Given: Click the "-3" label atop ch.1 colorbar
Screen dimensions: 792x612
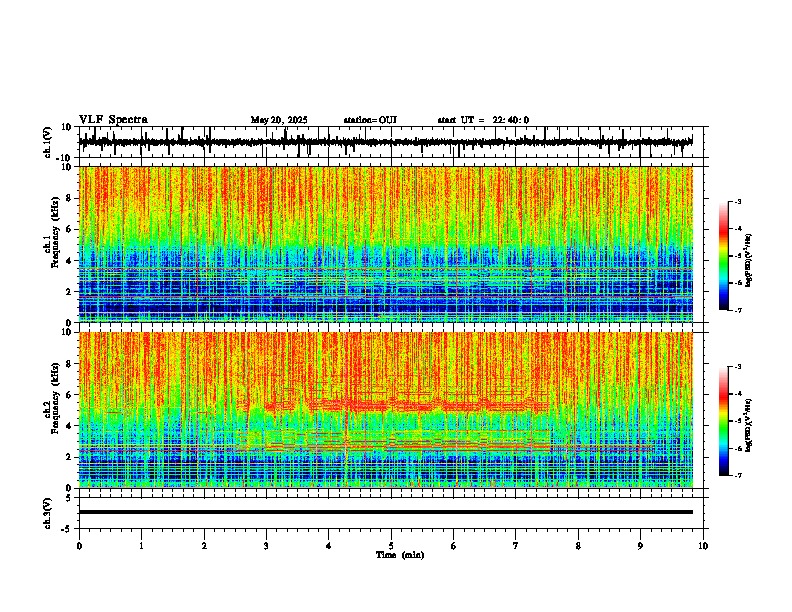Looking at the screenshot, I should 737,201.
